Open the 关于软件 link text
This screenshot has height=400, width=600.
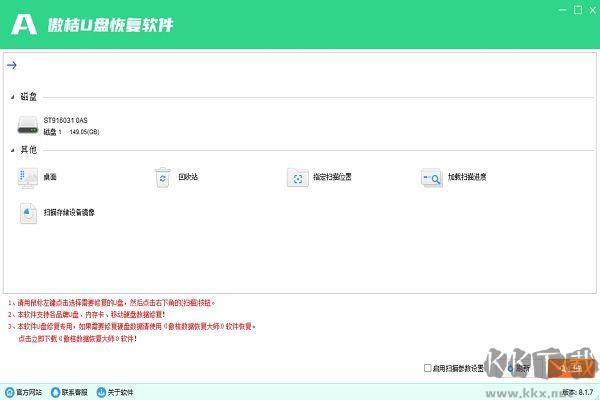tap(120, 392)
